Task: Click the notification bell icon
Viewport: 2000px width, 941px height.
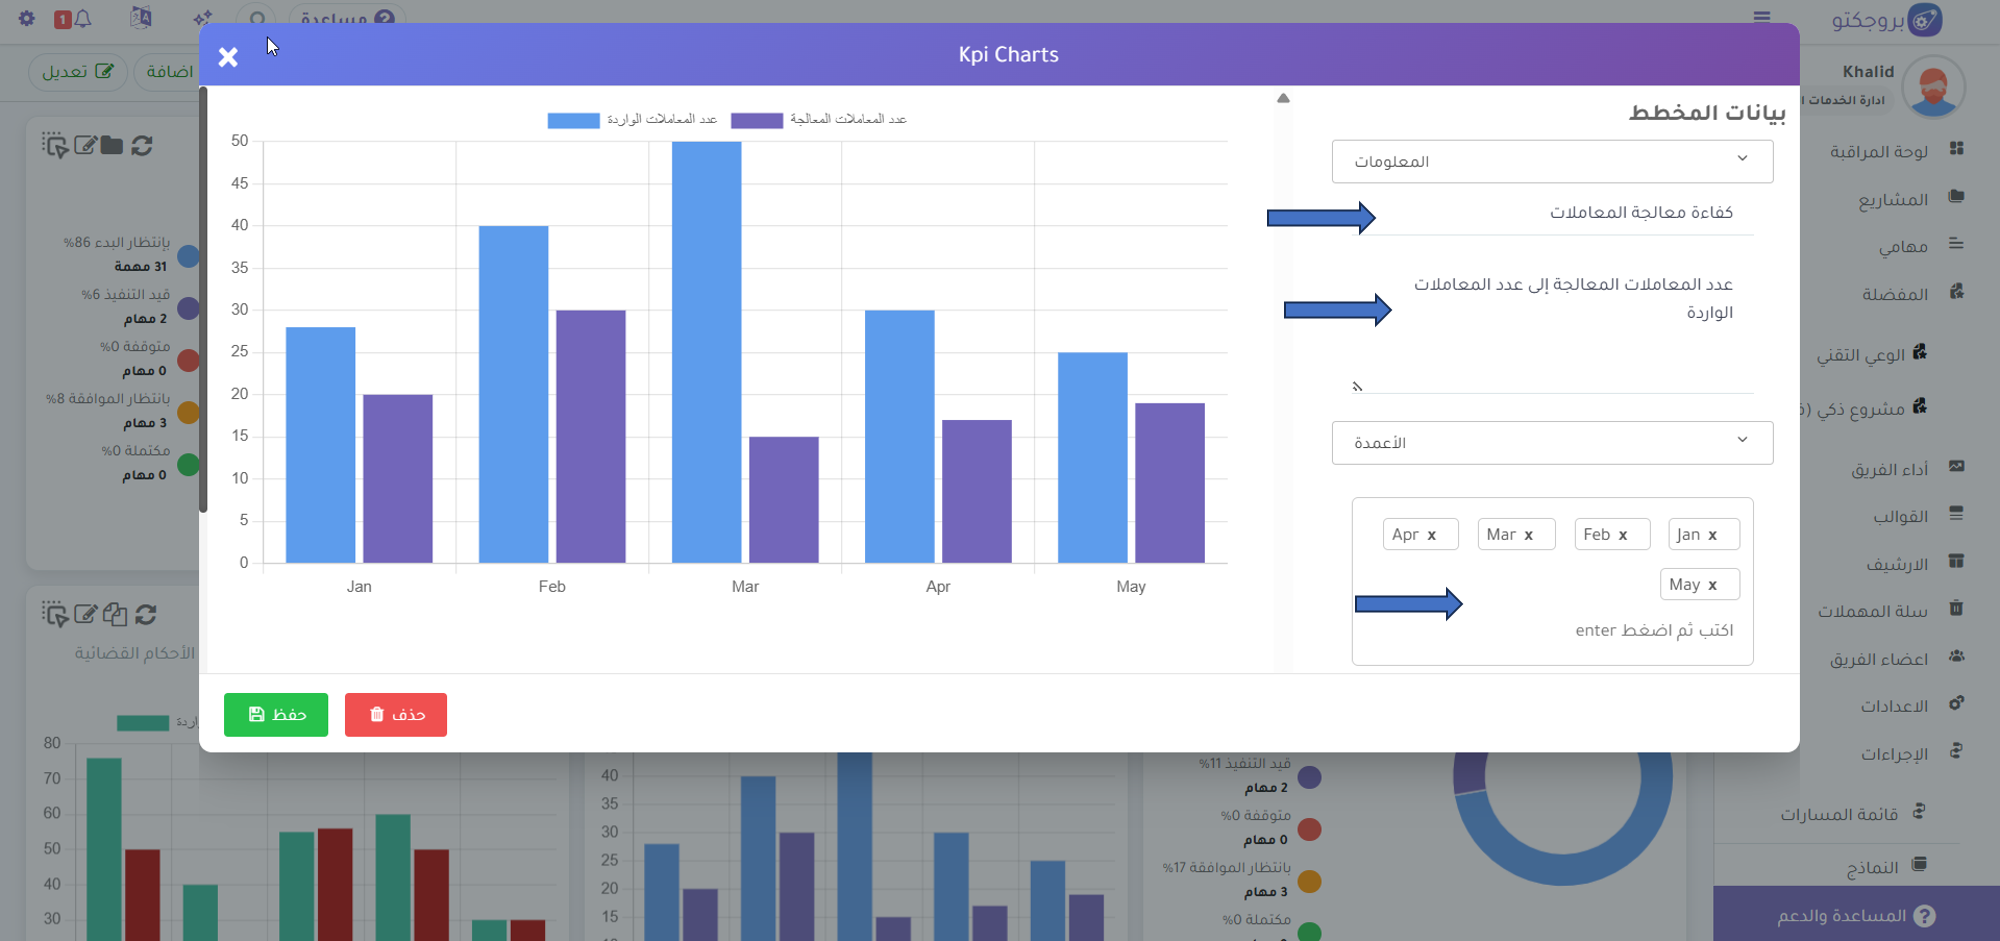Action: point(82,18)
